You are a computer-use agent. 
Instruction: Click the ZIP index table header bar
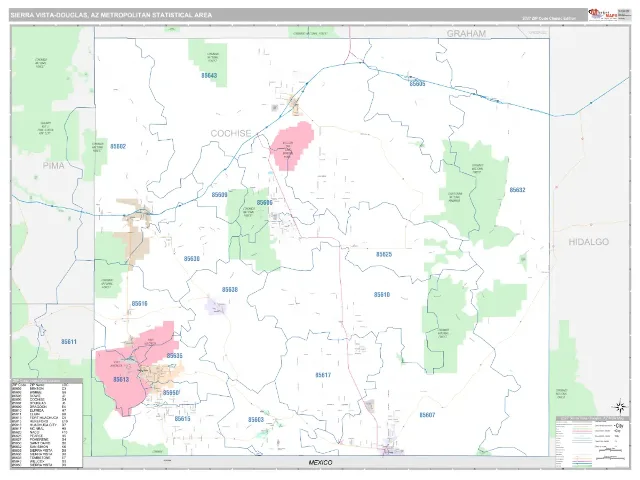click(x=47, y=381)
